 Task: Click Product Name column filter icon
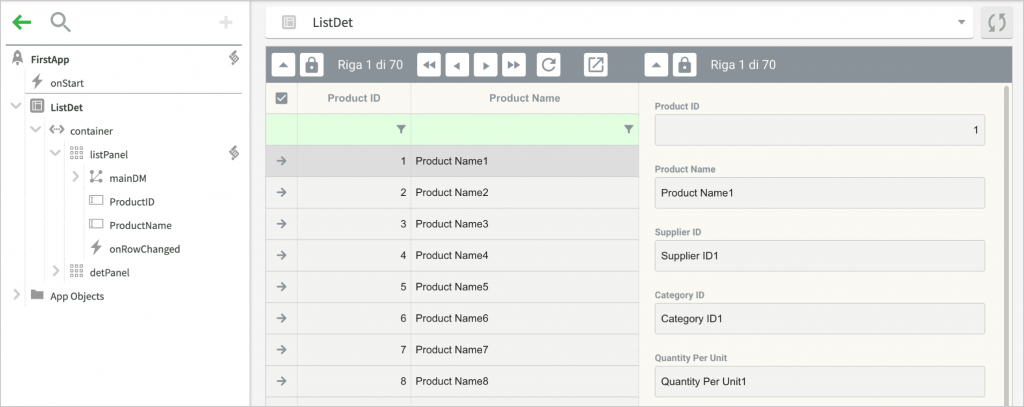[628, 129]
